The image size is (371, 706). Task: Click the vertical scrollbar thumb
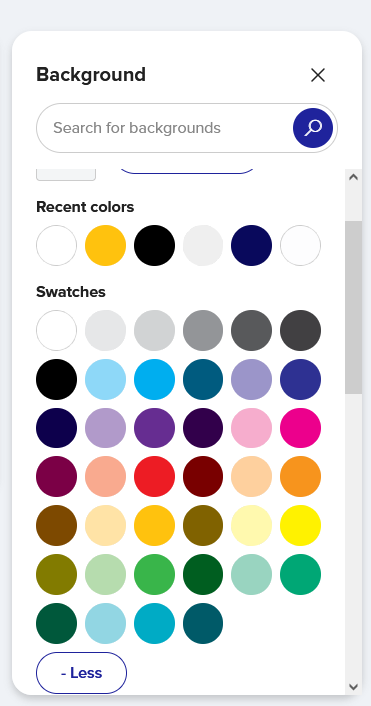coord(353,308)
